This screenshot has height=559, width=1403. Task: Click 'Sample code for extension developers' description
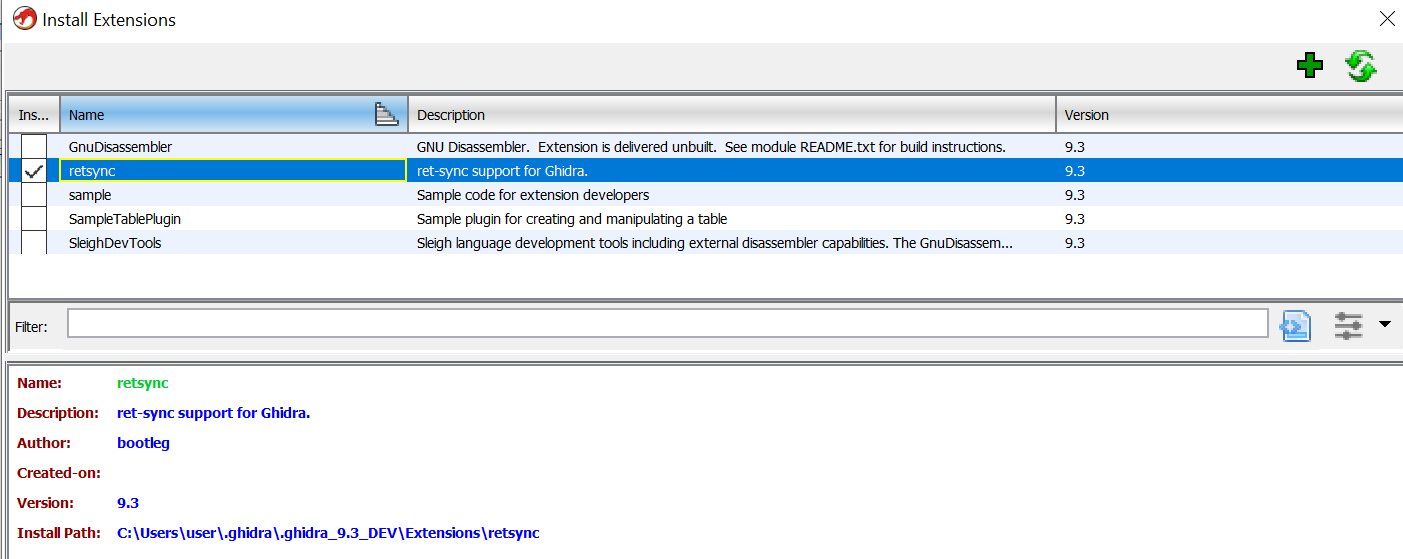pos(533,195)
